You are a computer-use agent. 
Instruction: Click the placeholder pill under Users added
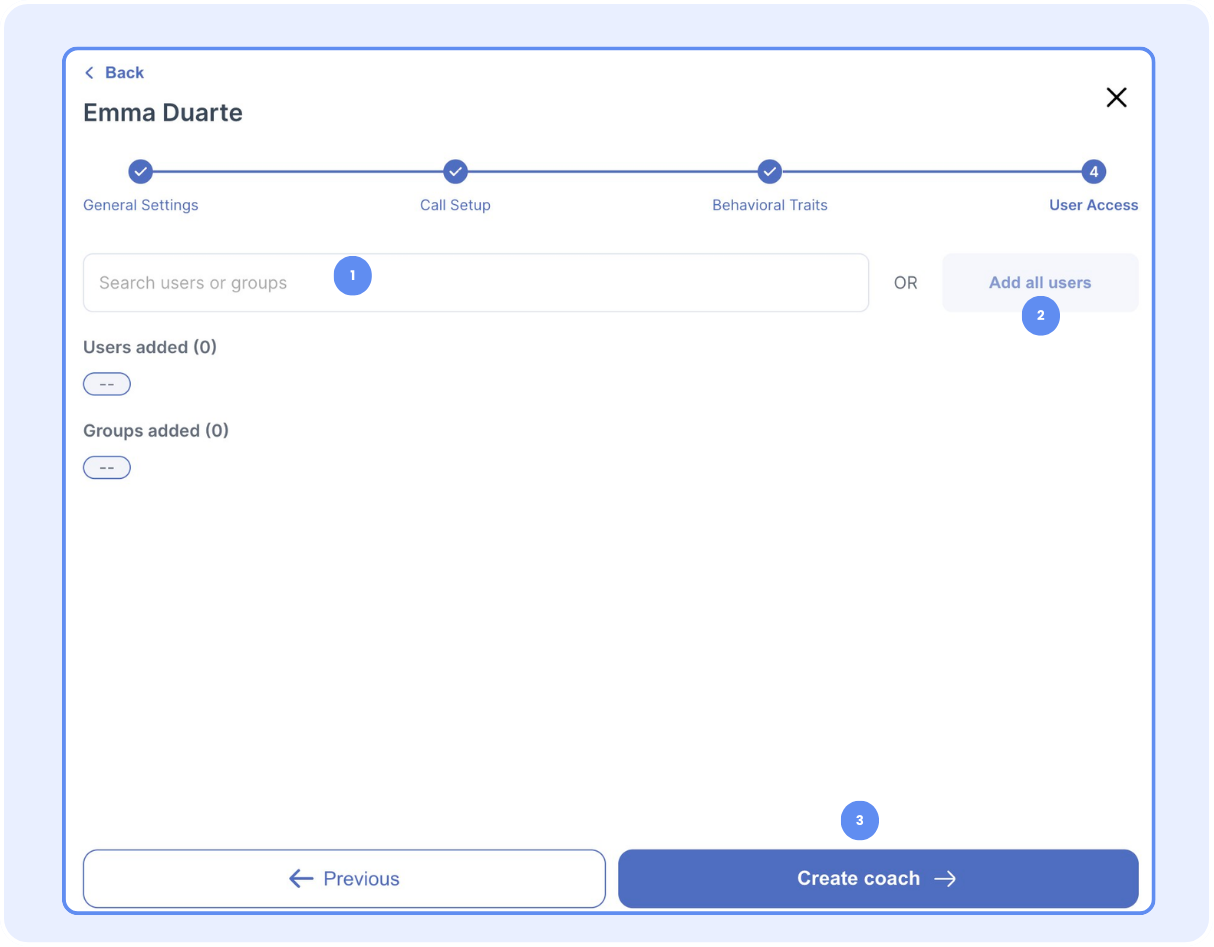click(x=107, y=384)
